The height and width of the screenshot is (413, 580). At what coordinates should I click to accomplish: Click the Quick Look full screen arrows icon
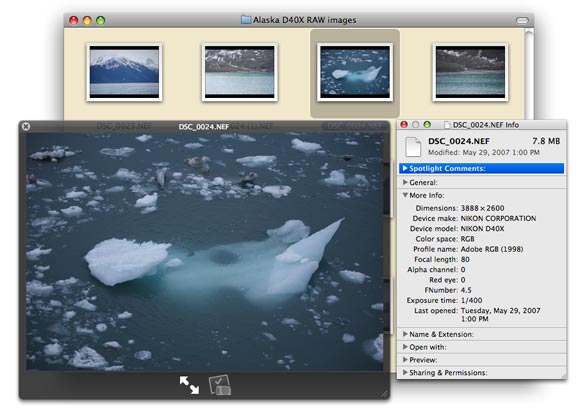tap(189, 385)
